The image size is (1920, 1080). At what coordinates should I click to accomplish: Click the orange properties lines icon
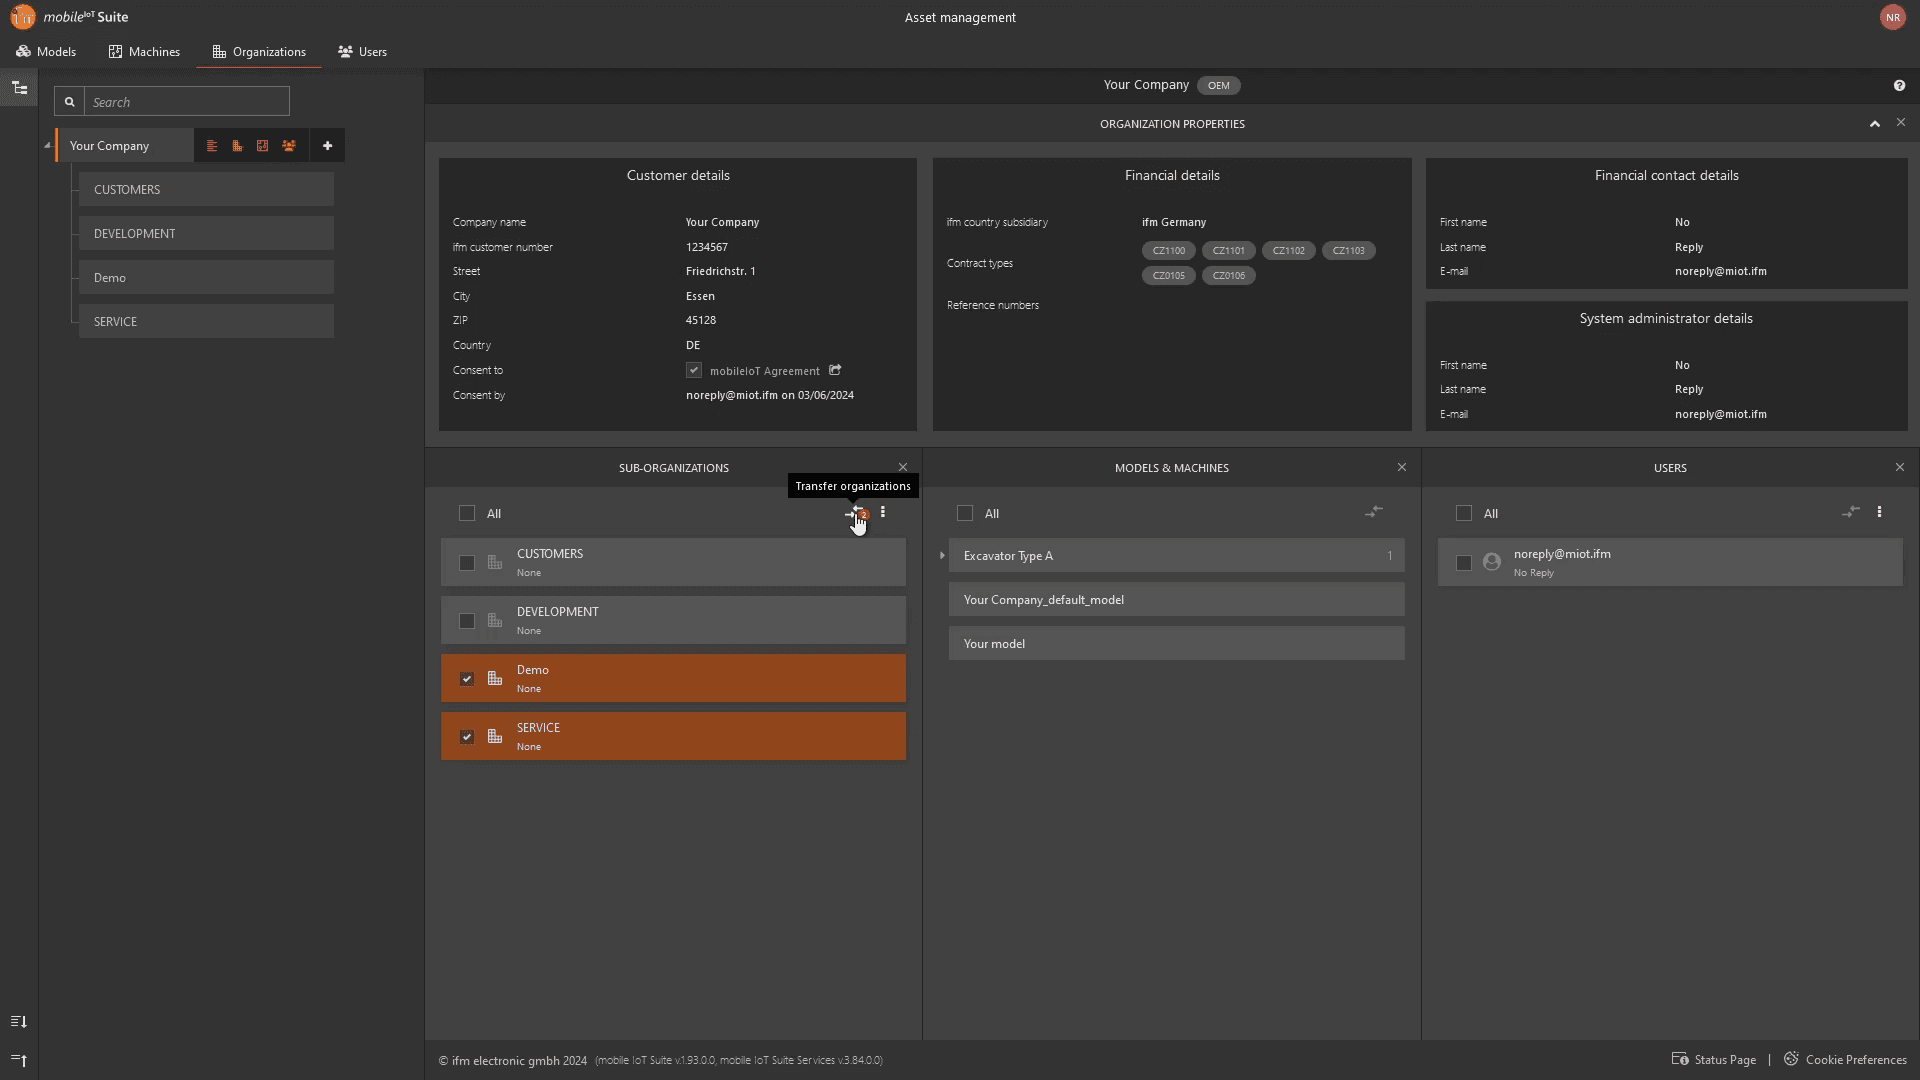coord(212,146)
